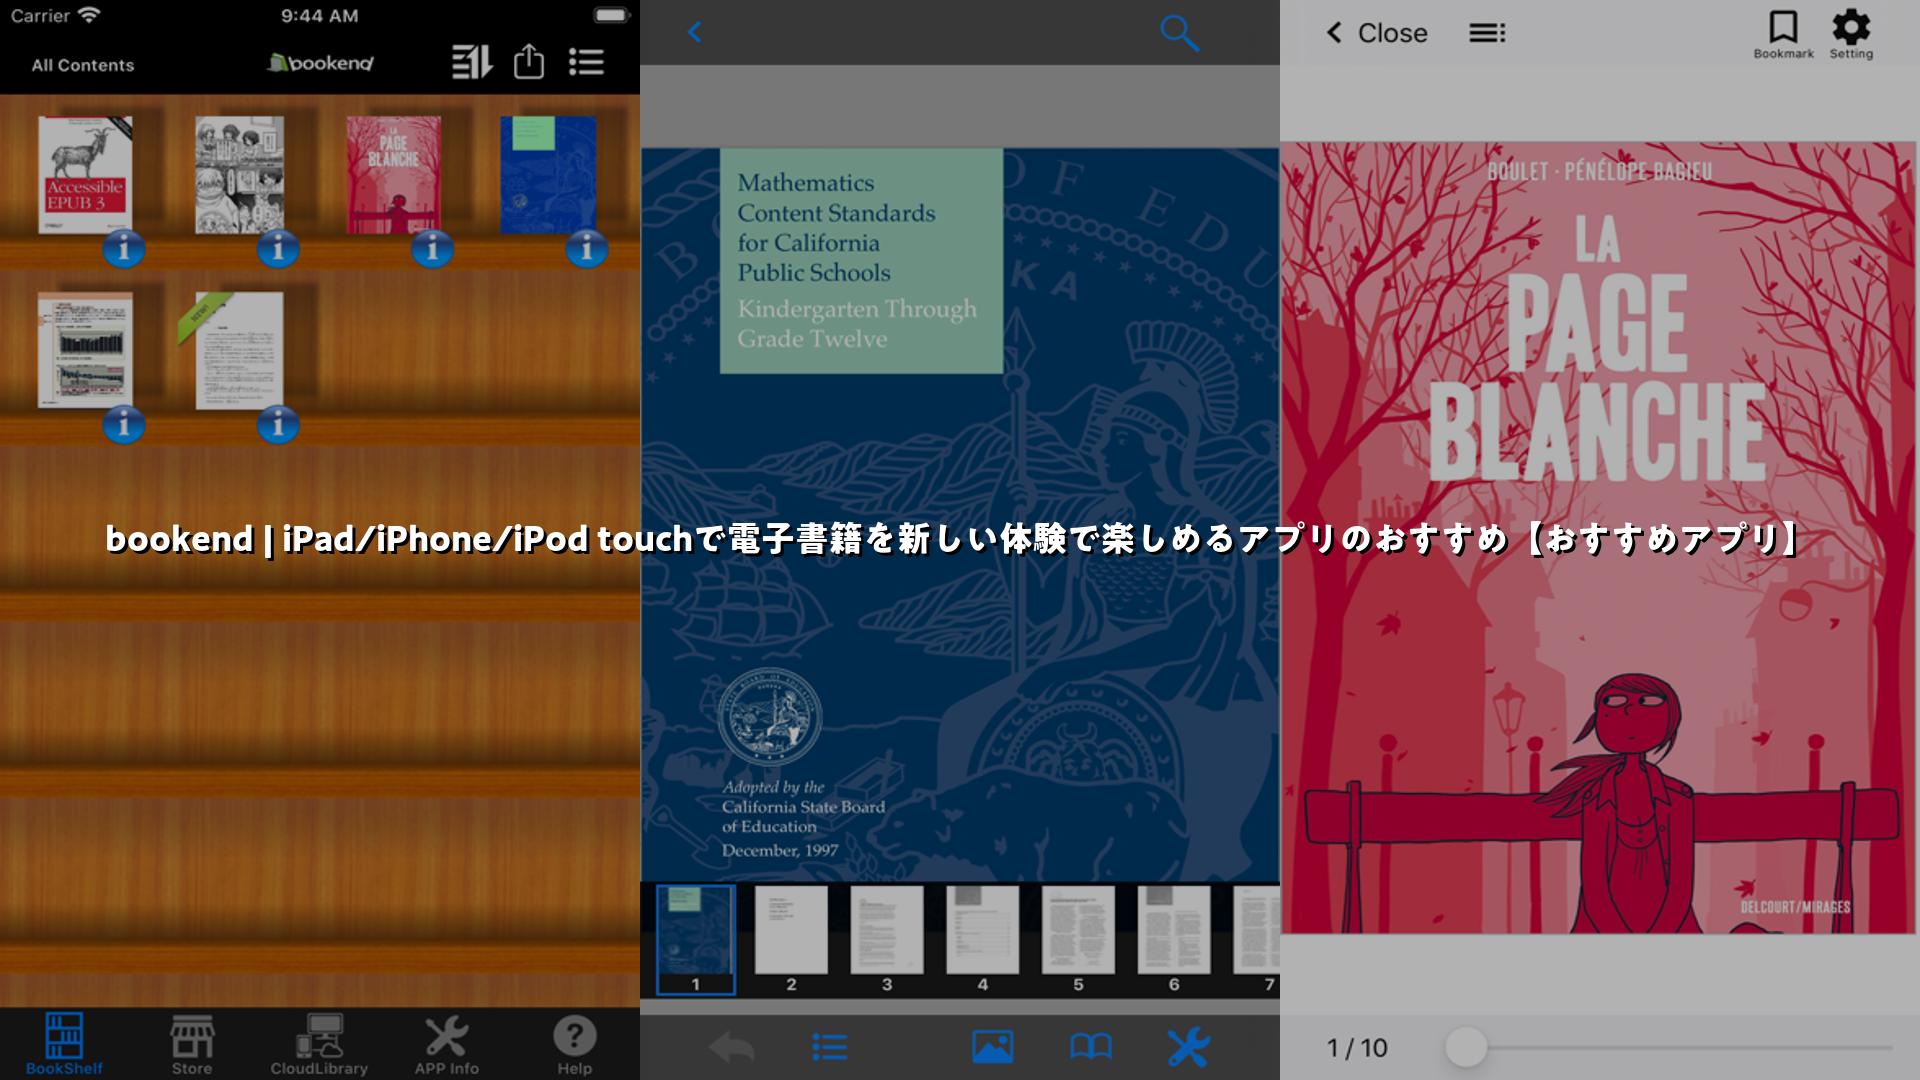Open contents list icon beside Close
Image resolution: width=1920 pixels, height=1080 pixels.
(1487, 33)
